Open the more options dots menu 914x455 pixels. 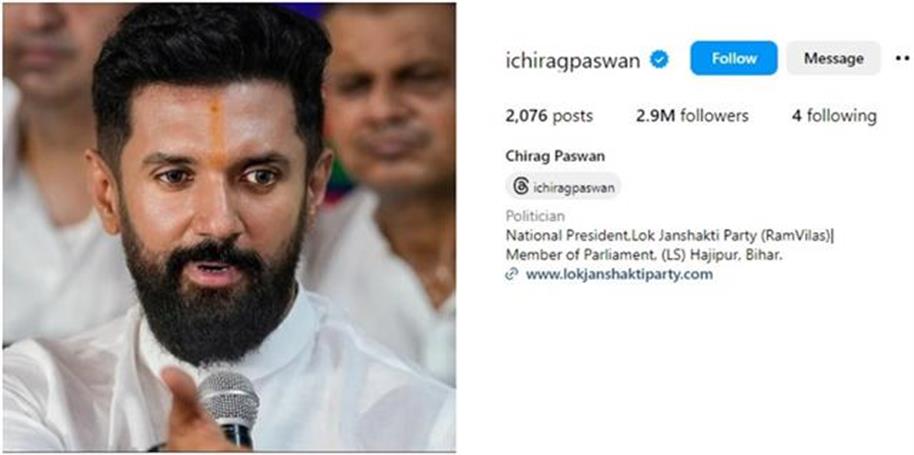902,58
